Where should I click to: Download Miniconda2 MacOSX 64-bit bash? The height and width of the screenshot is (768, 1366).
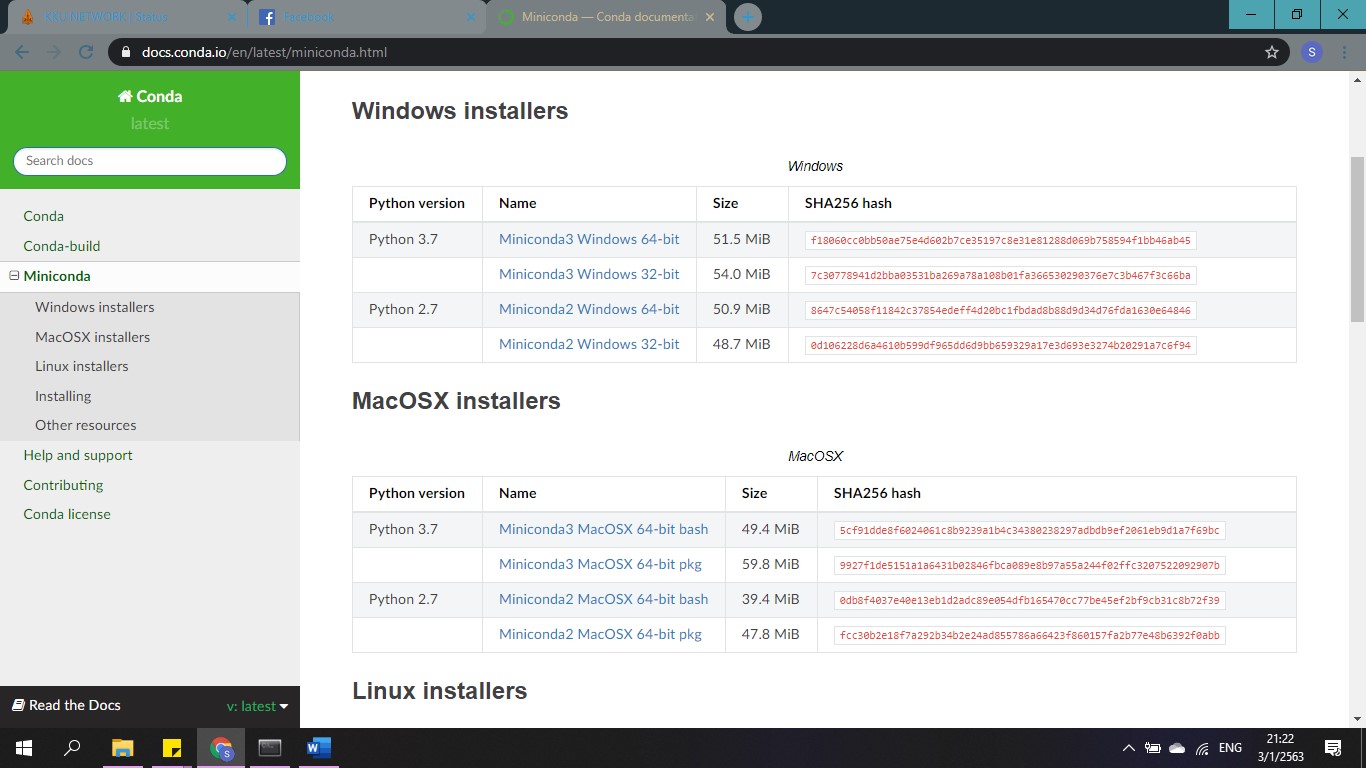604,599
